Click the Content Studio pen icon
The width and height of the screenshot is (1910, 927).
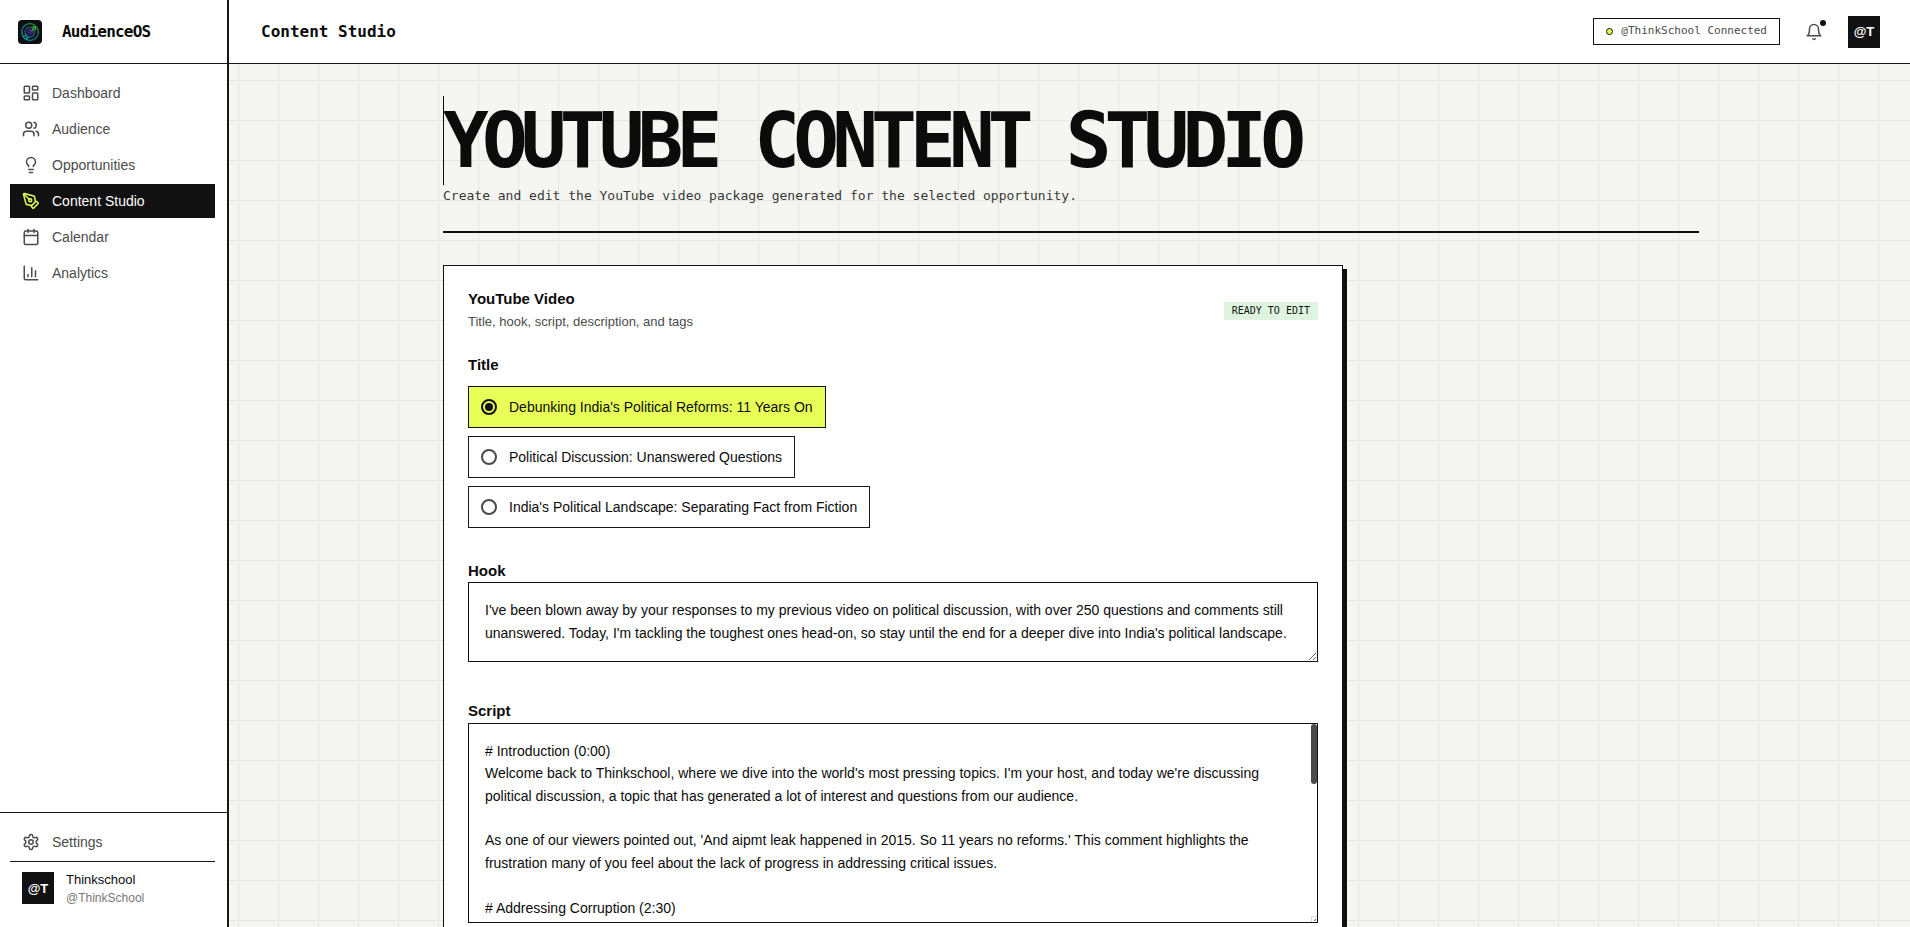pos(31,201)
